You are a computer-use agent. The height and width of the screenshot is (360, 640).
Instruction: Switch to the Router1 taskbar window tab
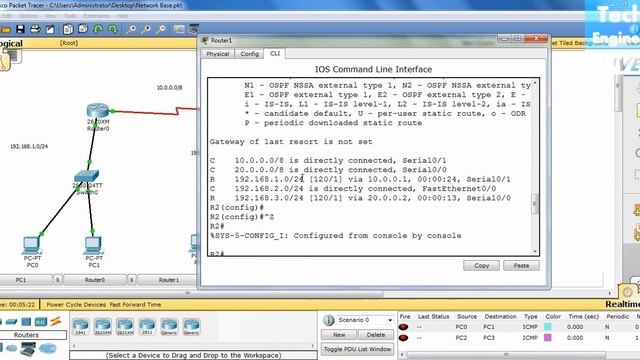[169, 280]
